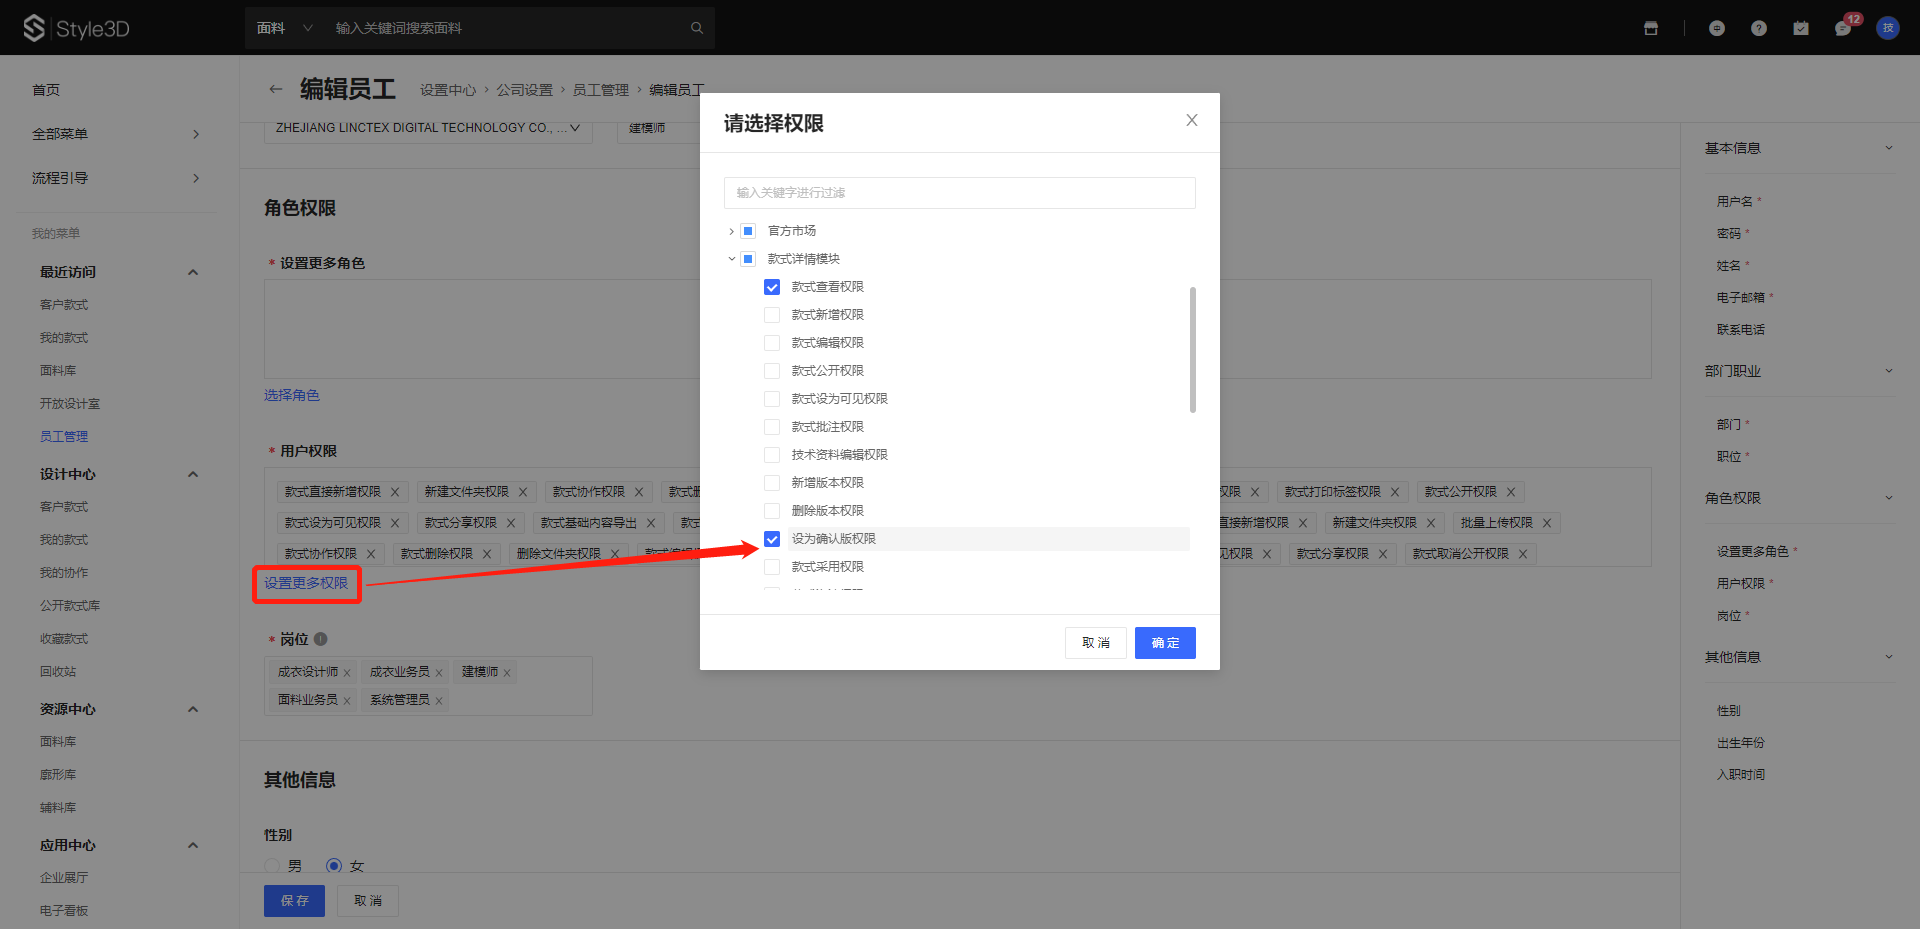
Task: Collapse the 款式详情模块 tree node
Action: (731, 259)
